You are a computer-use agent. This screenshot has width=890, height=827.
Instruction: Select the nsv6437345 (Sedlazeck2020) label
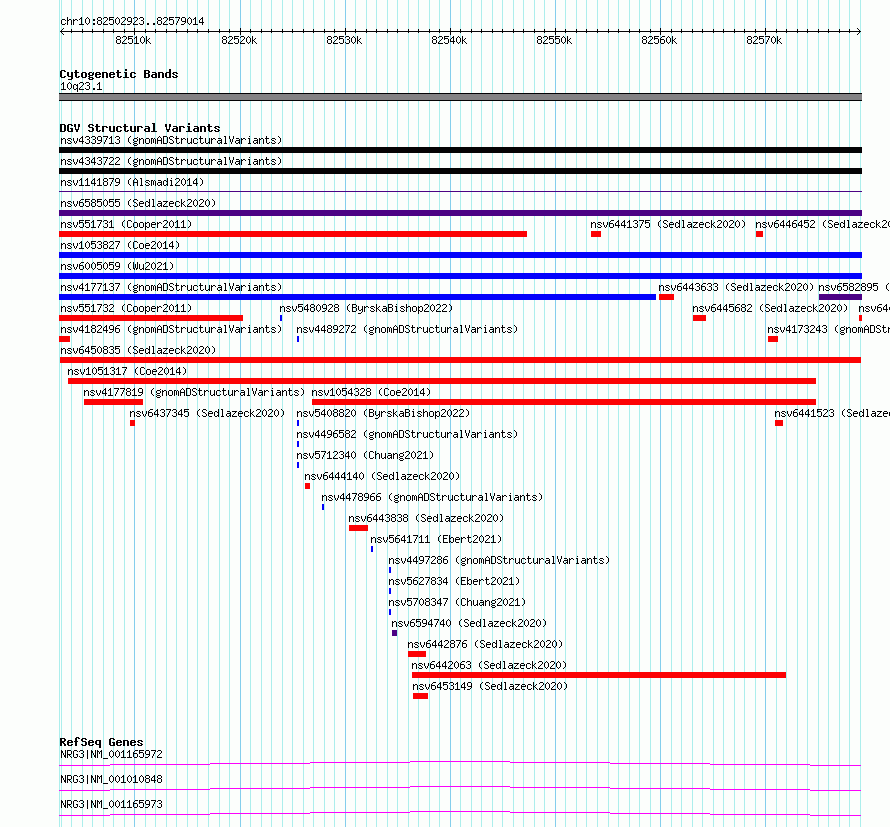(207, 413)
